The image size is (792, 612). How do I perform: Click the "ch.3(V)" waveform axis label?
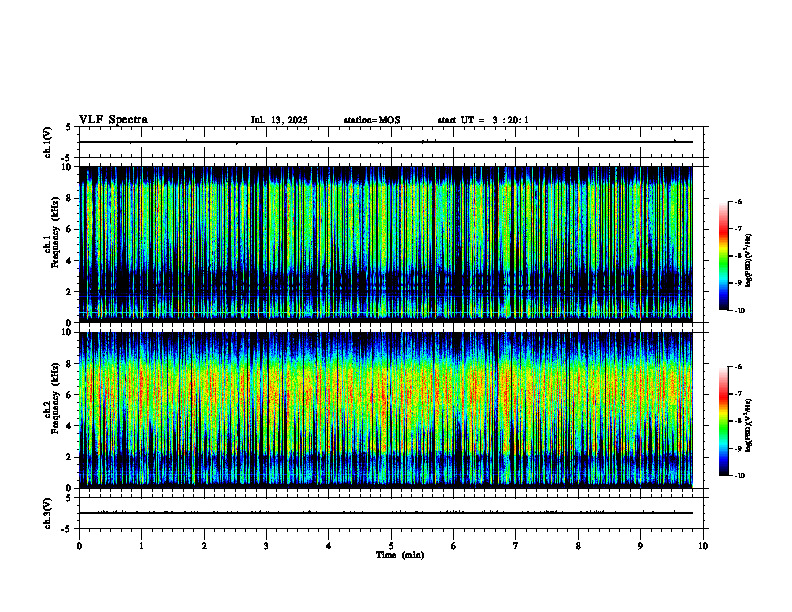pos(48,513)
